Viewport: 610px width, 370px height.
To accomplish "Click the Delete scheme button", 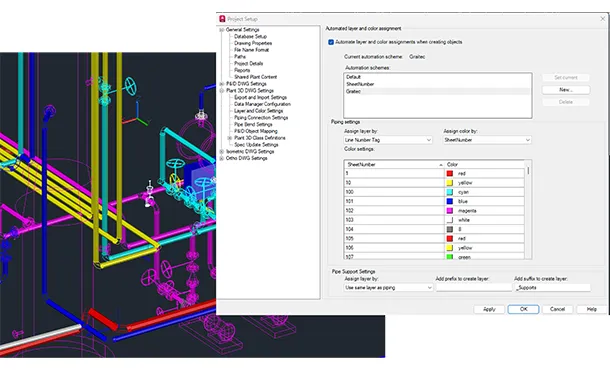I will point(566,102).
